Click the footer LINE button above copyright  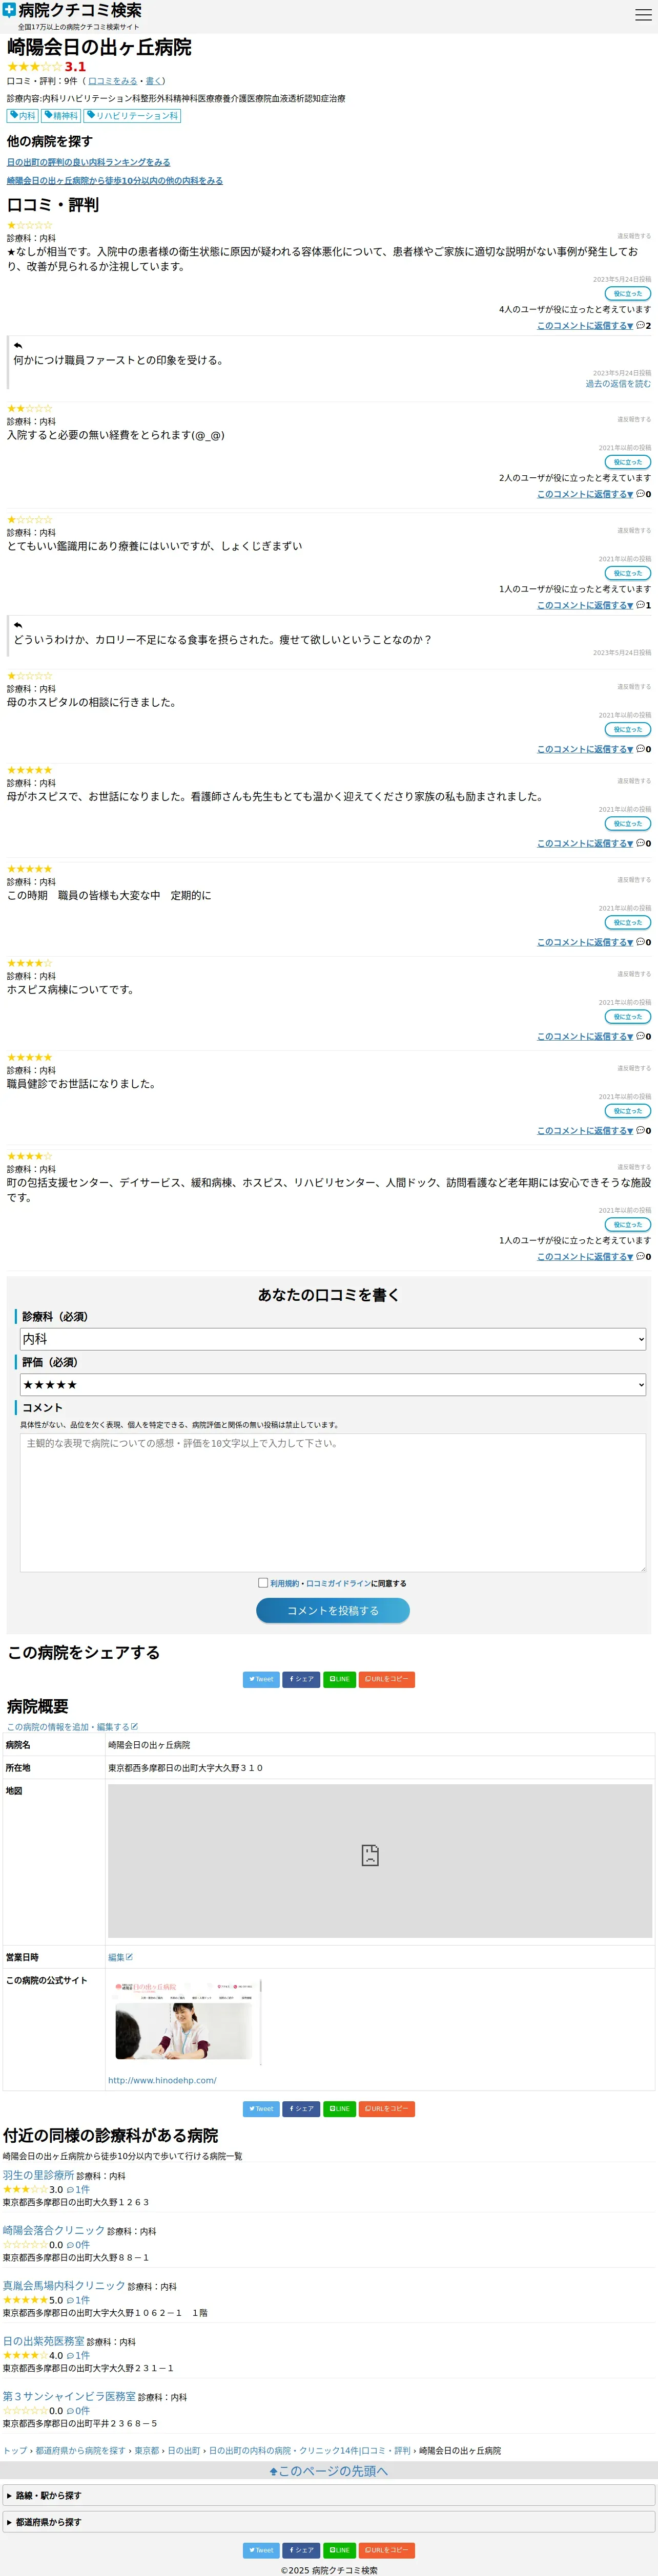(339, 2551)
